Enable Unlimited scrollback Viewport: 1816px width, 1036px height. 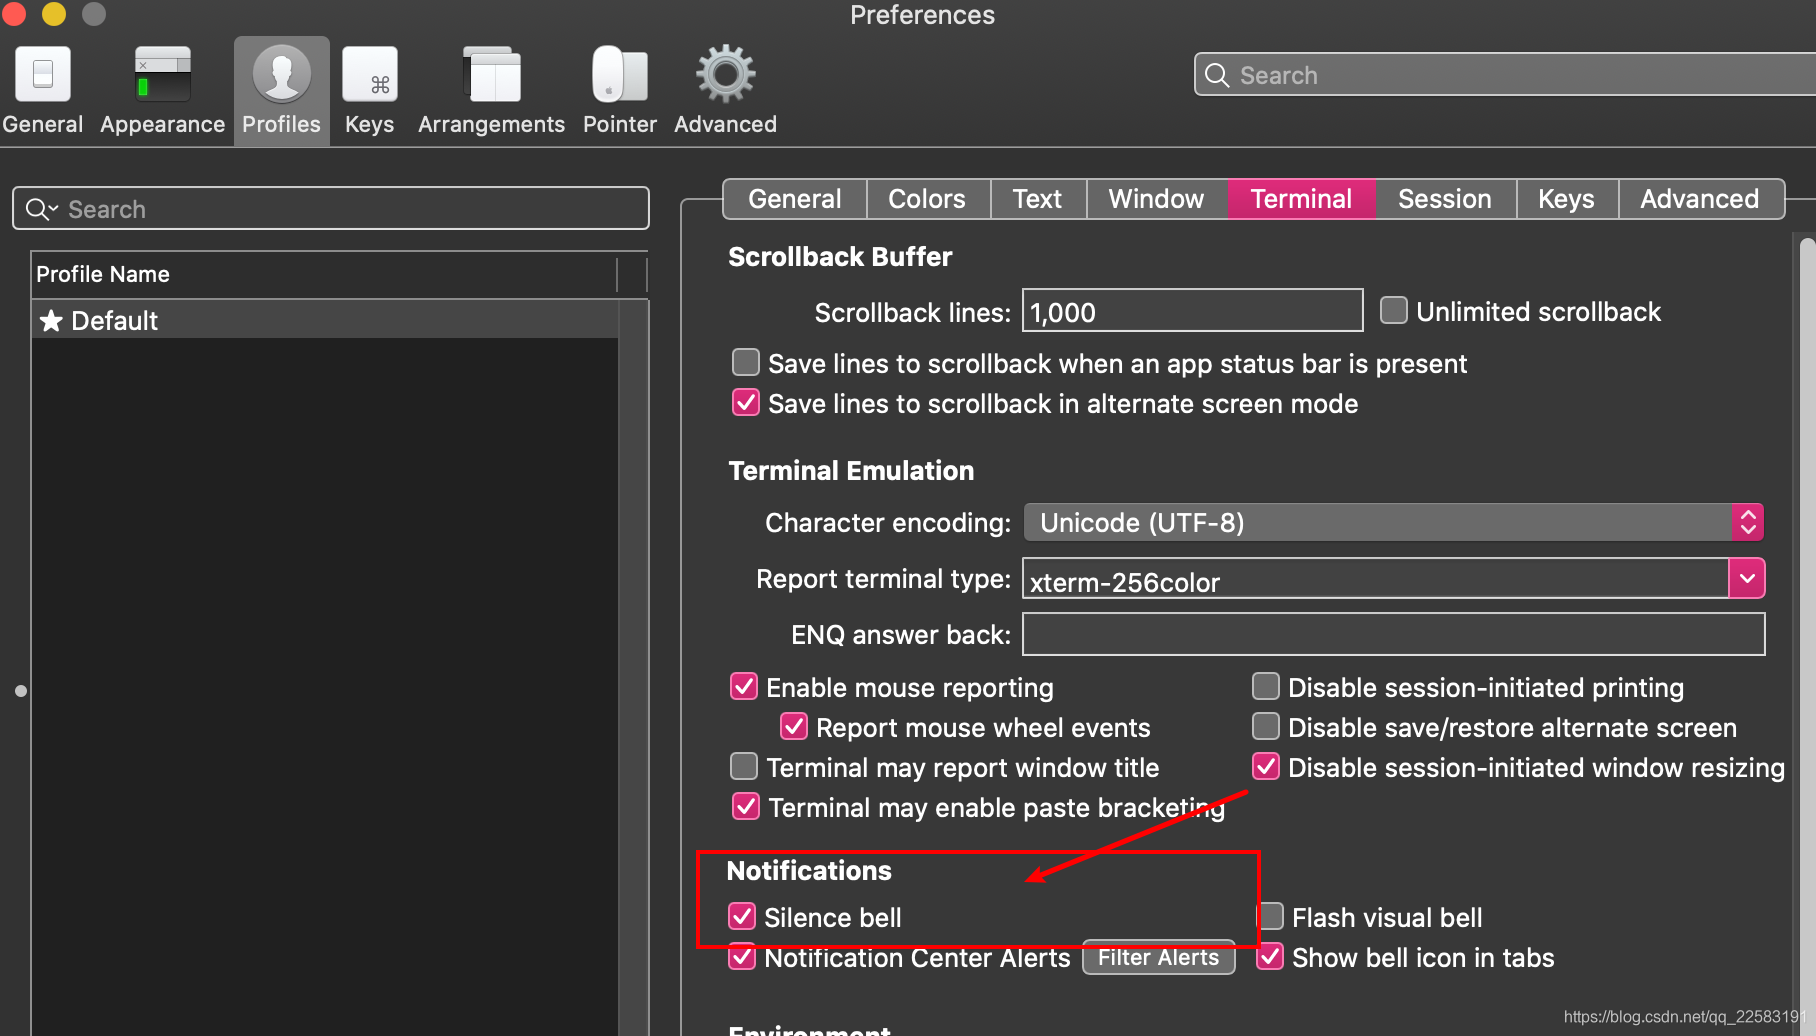pyautogui.click(x=1393, y=310)
